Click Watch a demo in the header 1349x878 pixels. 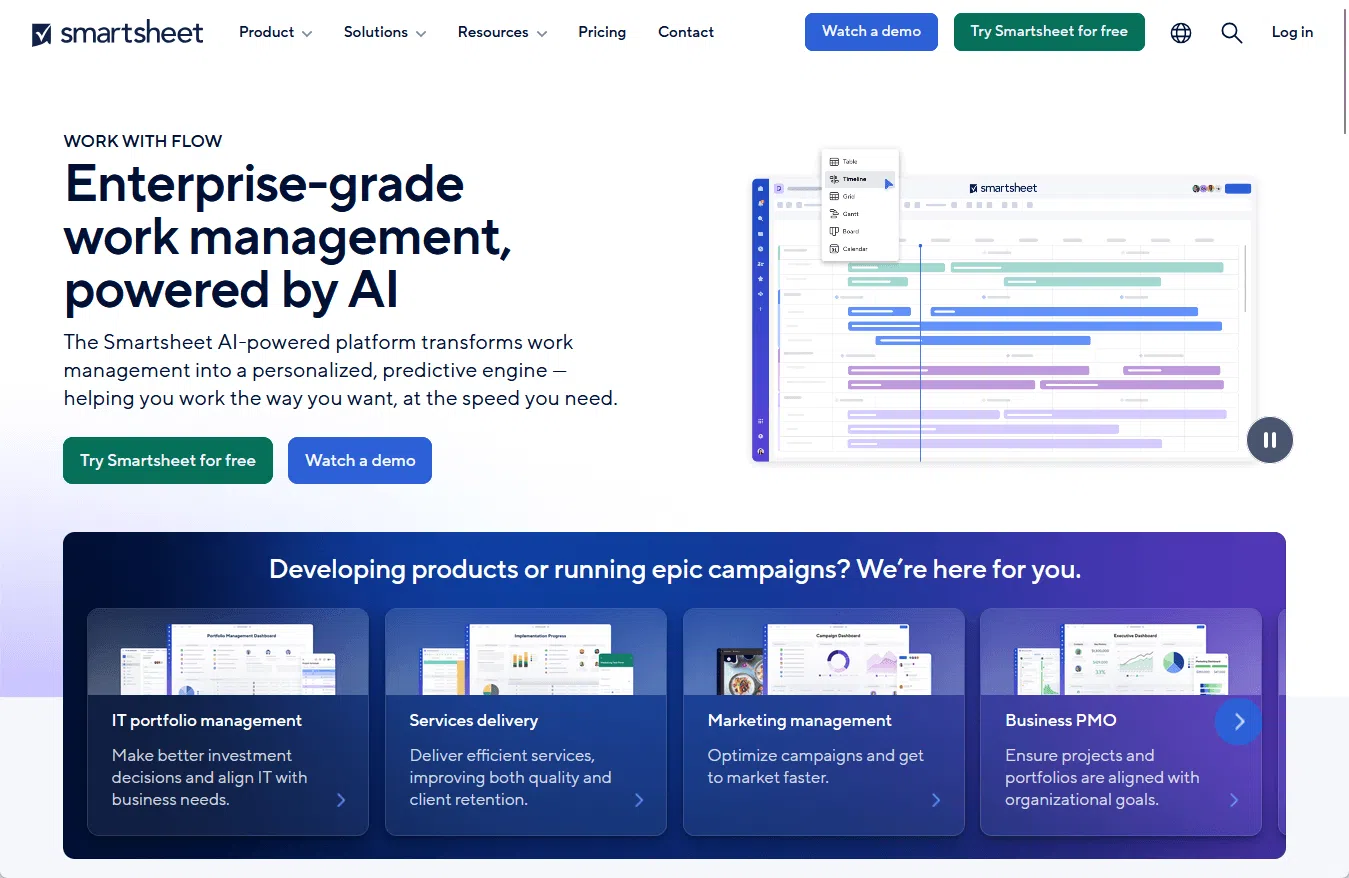[871, 32]
